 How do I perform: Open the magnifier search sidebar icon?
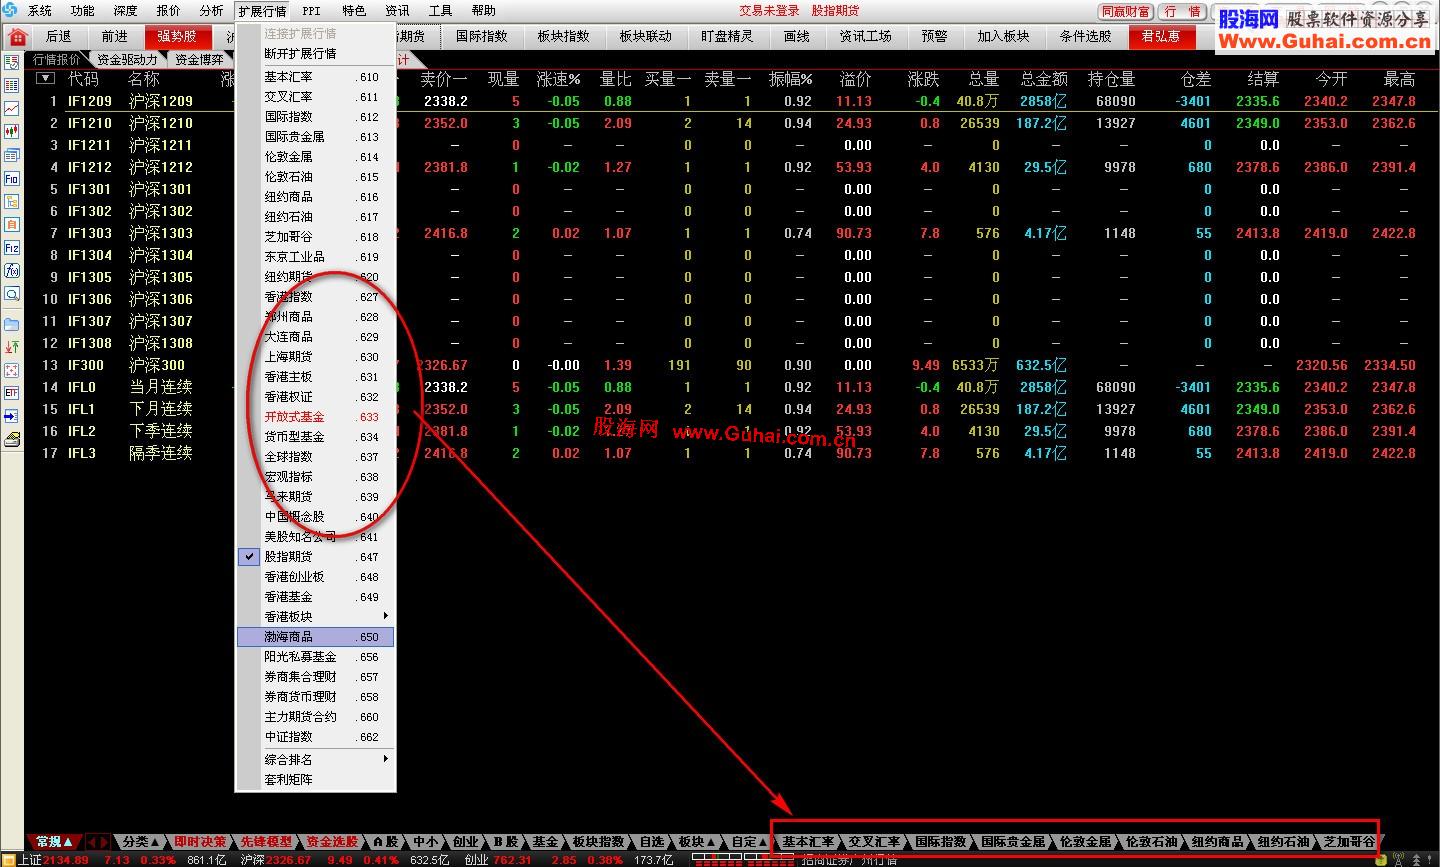(x=11, y=294)
